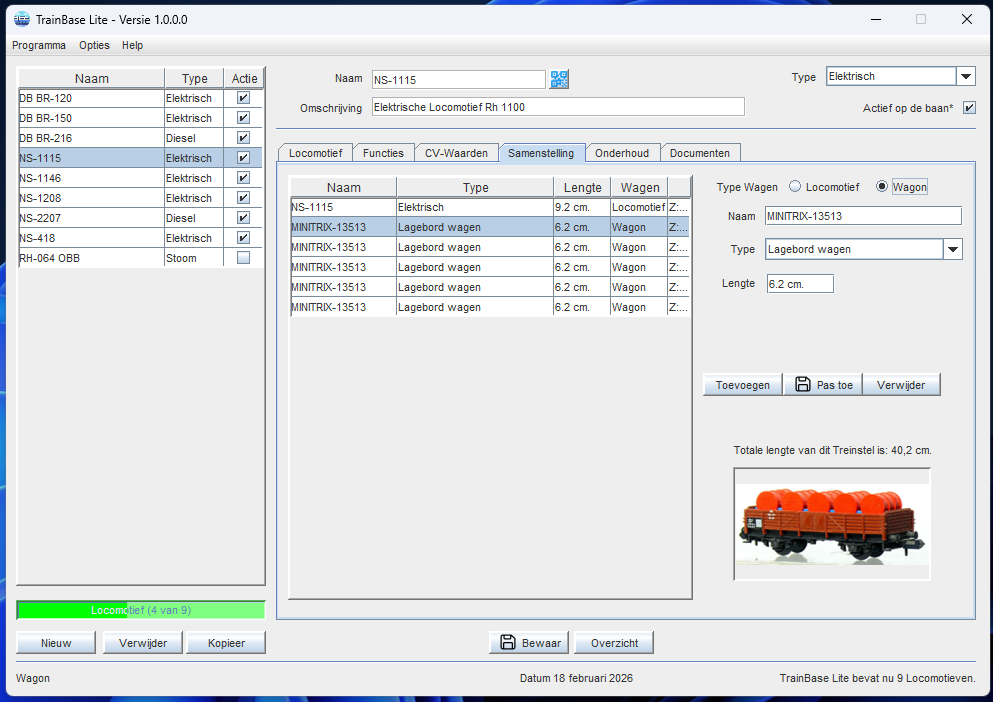The image size is (993, 702).
Task: Toggle Actief op de baan checkbox
Action: coord(968,108)
